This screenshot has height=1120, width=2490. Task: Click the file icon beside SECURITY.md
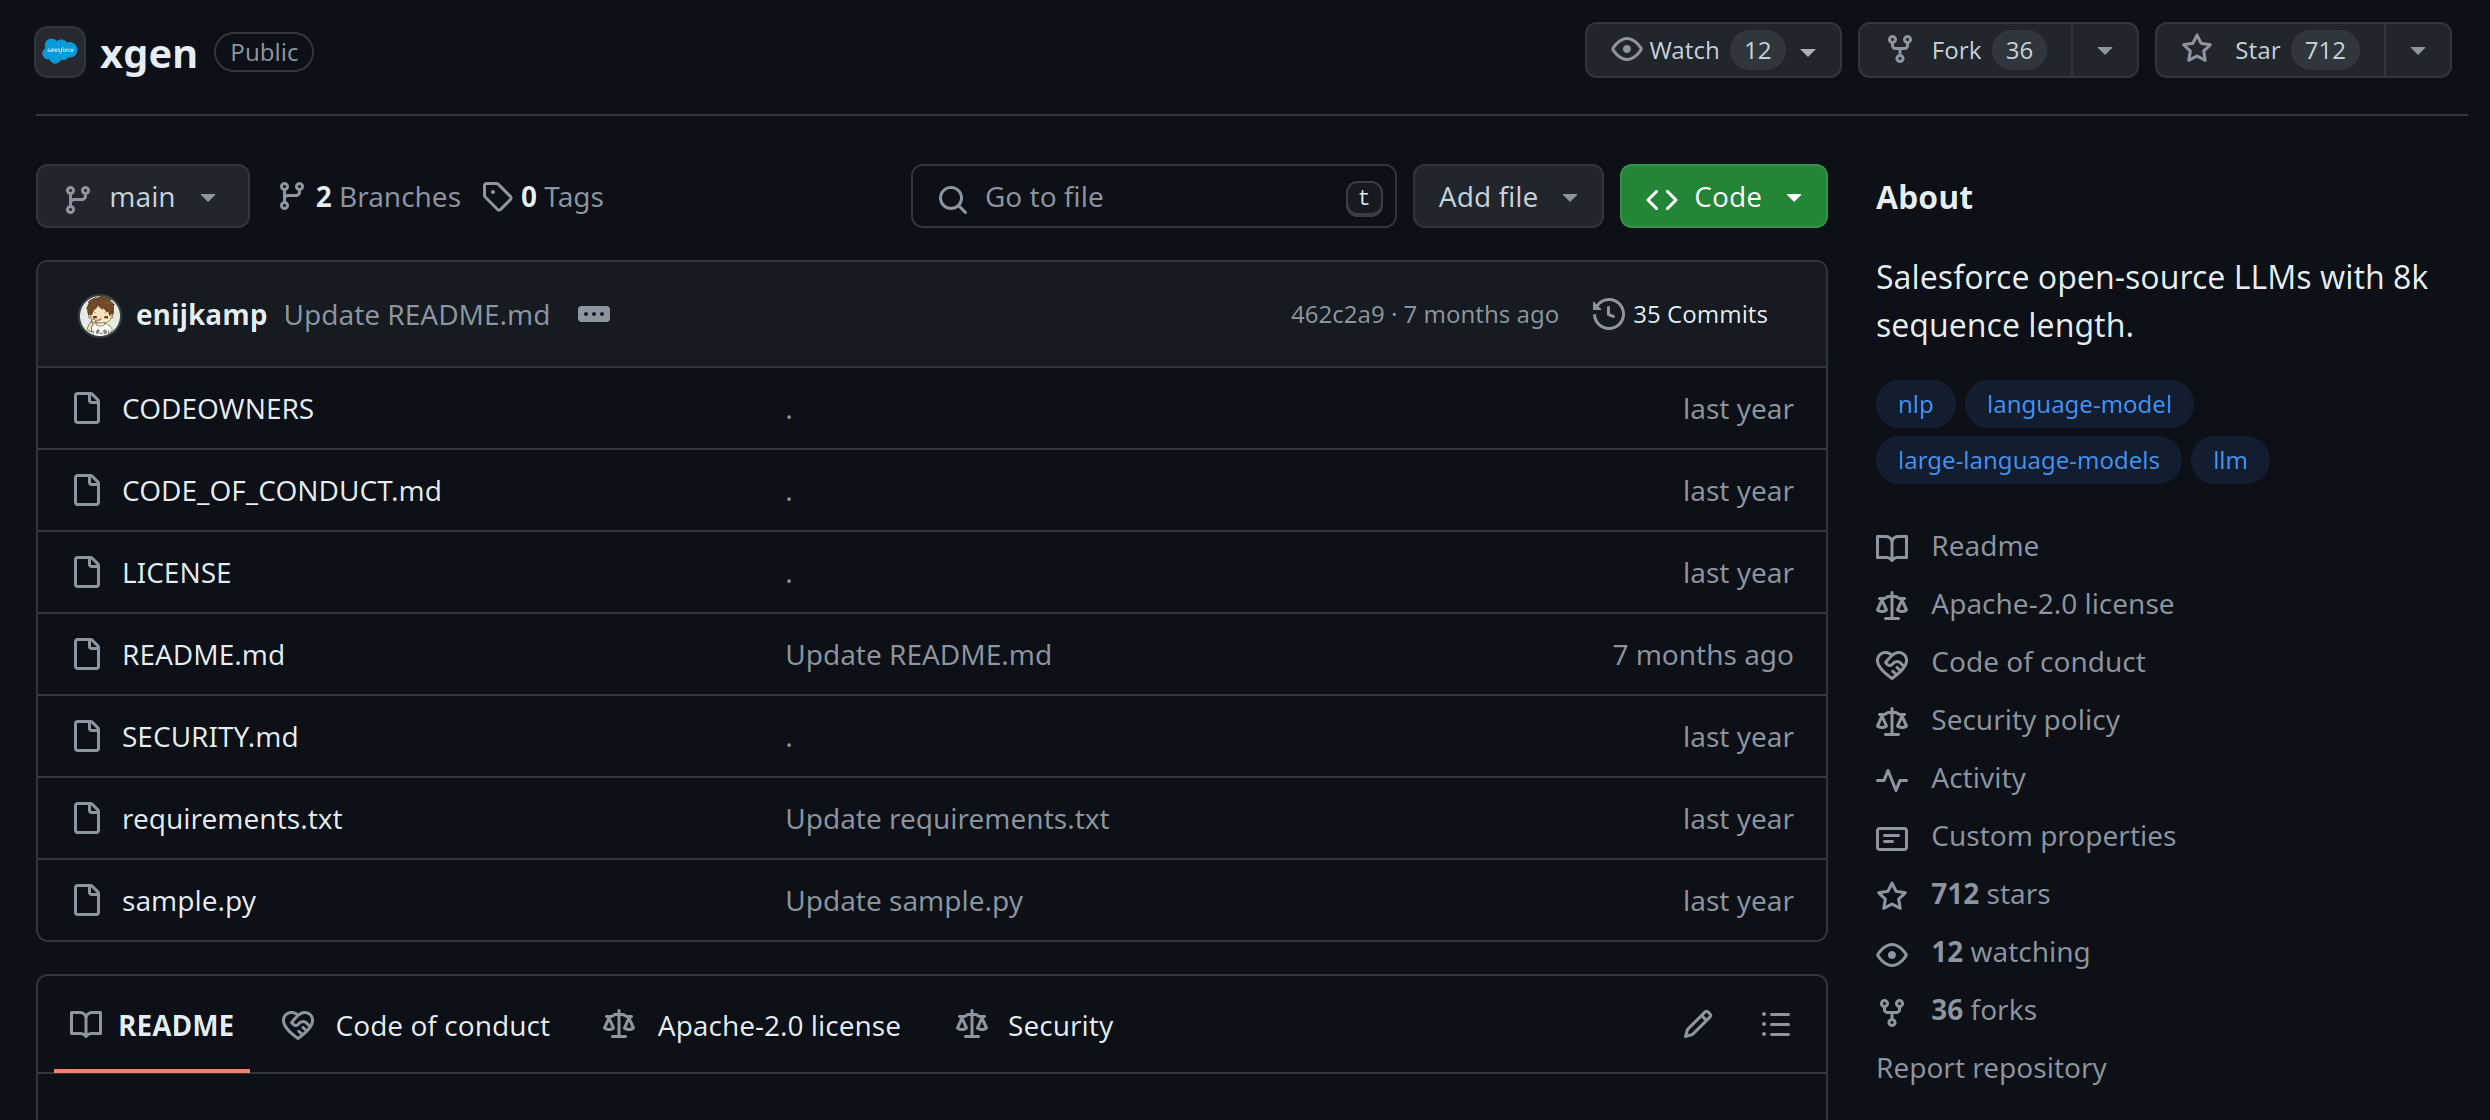pos(88,737)
